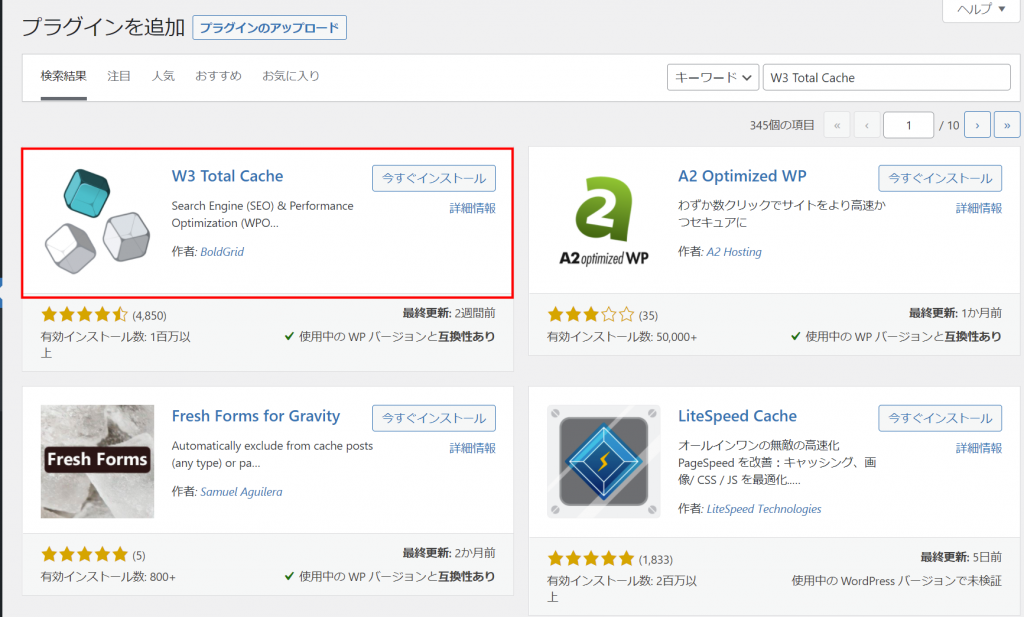The image size is (1024, 617).
Task: Click the W3 Total Cache cubes icon
Action: click(97, 221)
